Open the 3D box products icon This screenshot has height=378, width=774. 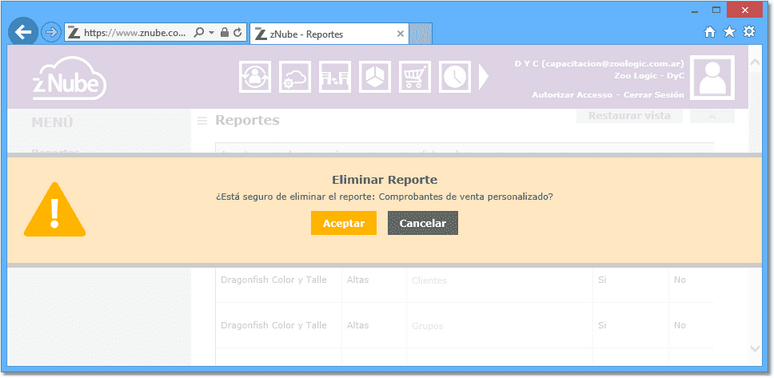(375, 77)
